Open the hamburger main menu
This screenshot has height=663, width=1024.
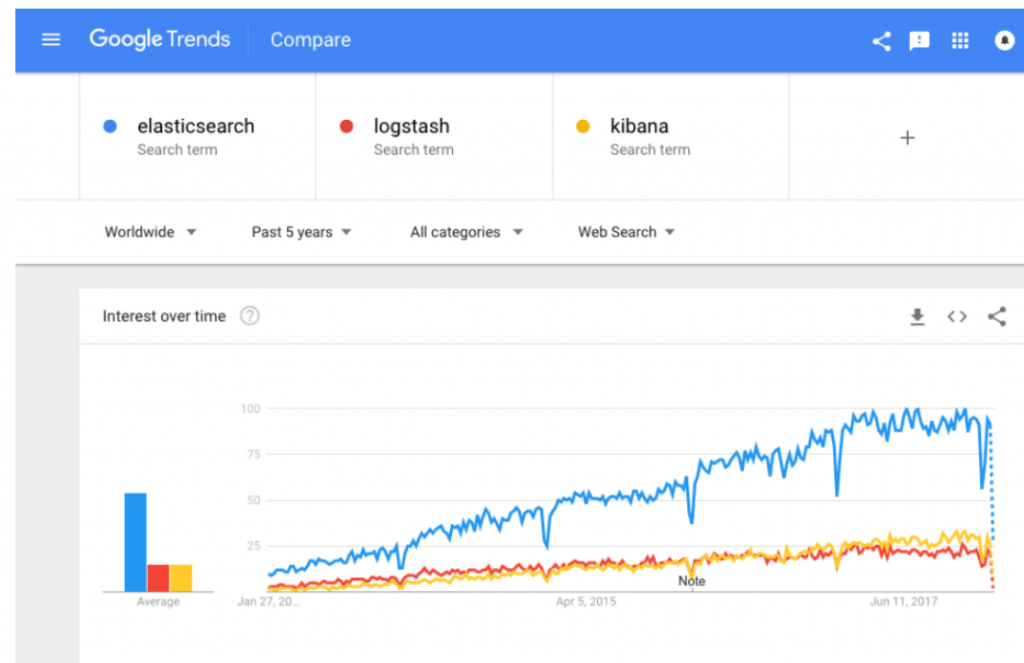[x=51, y=40]
